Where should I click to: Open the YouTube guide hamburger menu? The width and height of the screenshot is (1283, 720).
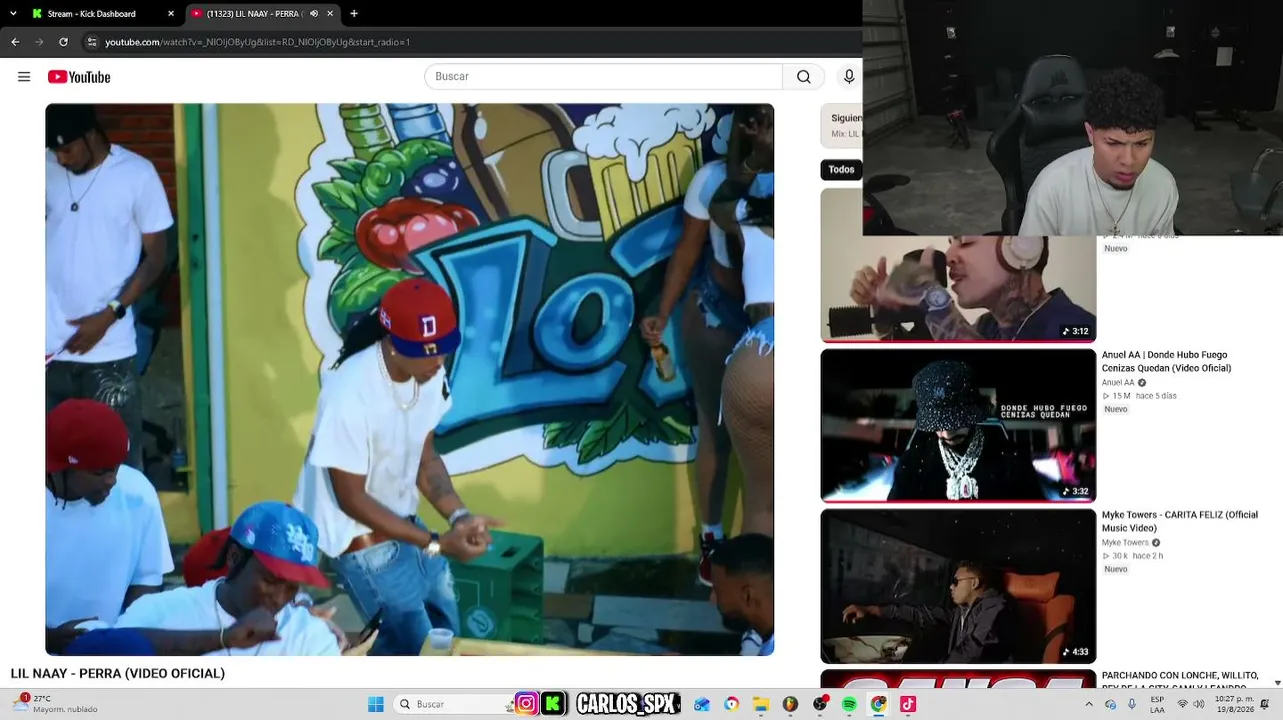(24, 77)
